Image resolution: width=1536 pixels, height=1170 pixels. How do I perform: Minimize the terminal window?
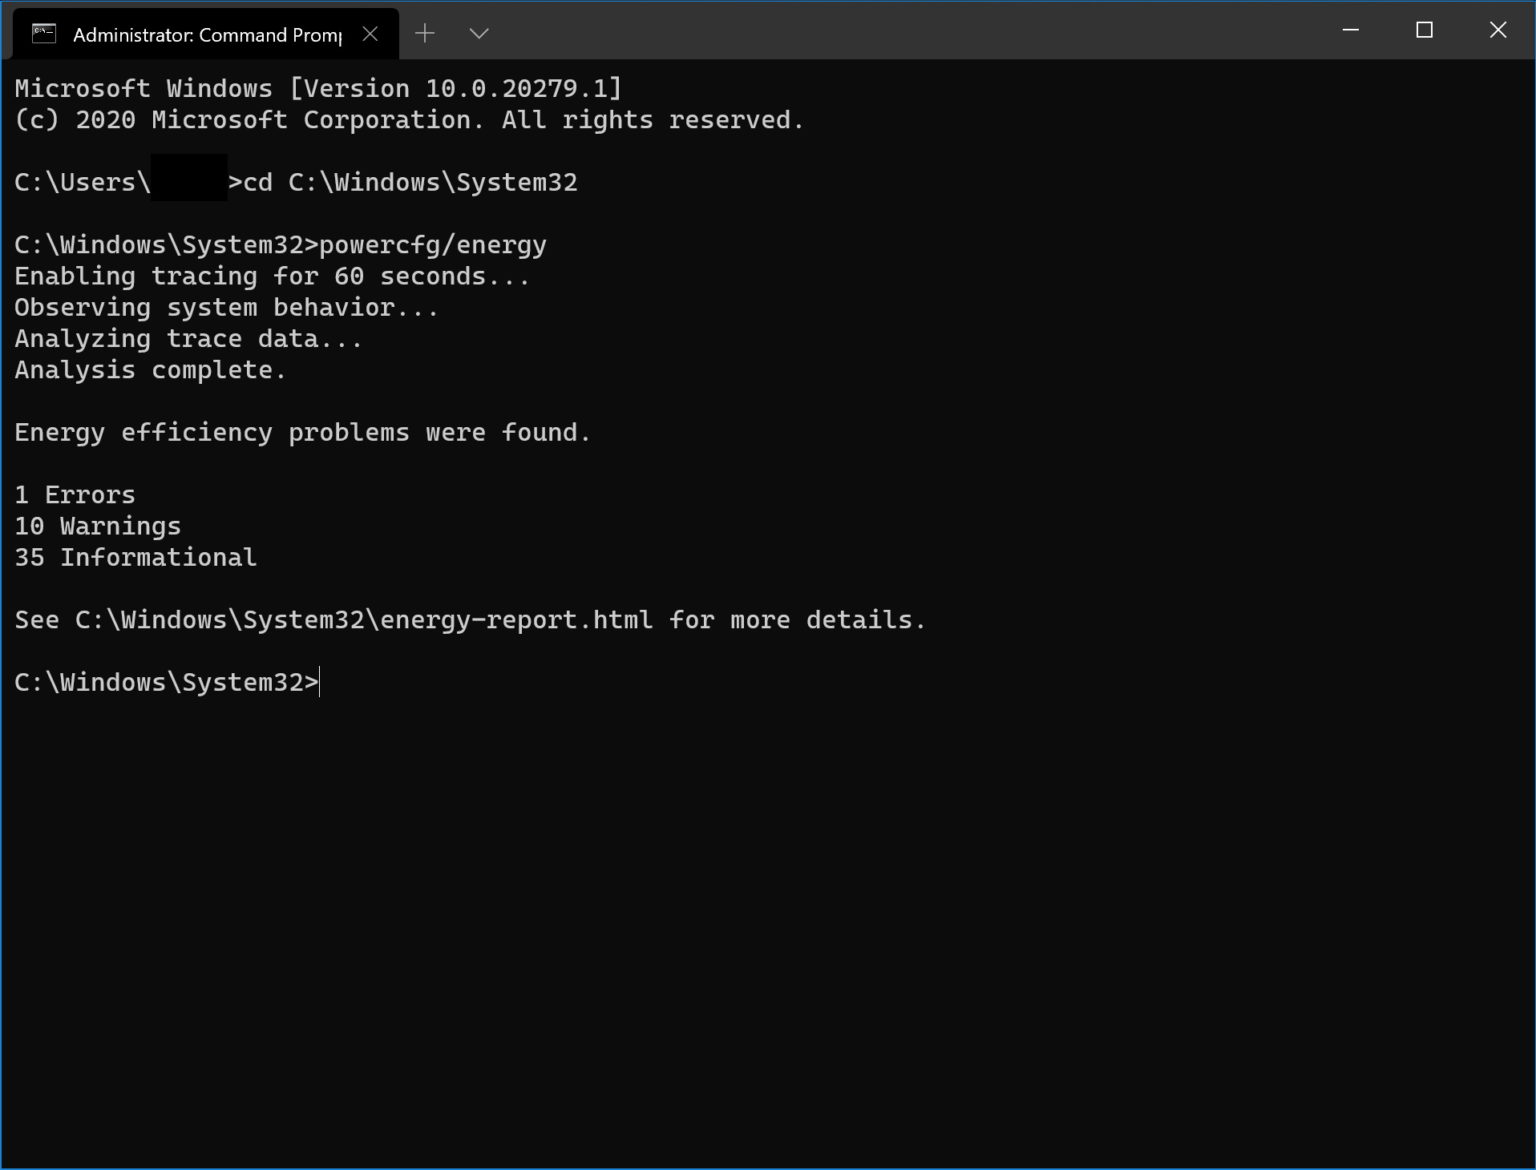pyautogui.click(x=1350, y=31)
